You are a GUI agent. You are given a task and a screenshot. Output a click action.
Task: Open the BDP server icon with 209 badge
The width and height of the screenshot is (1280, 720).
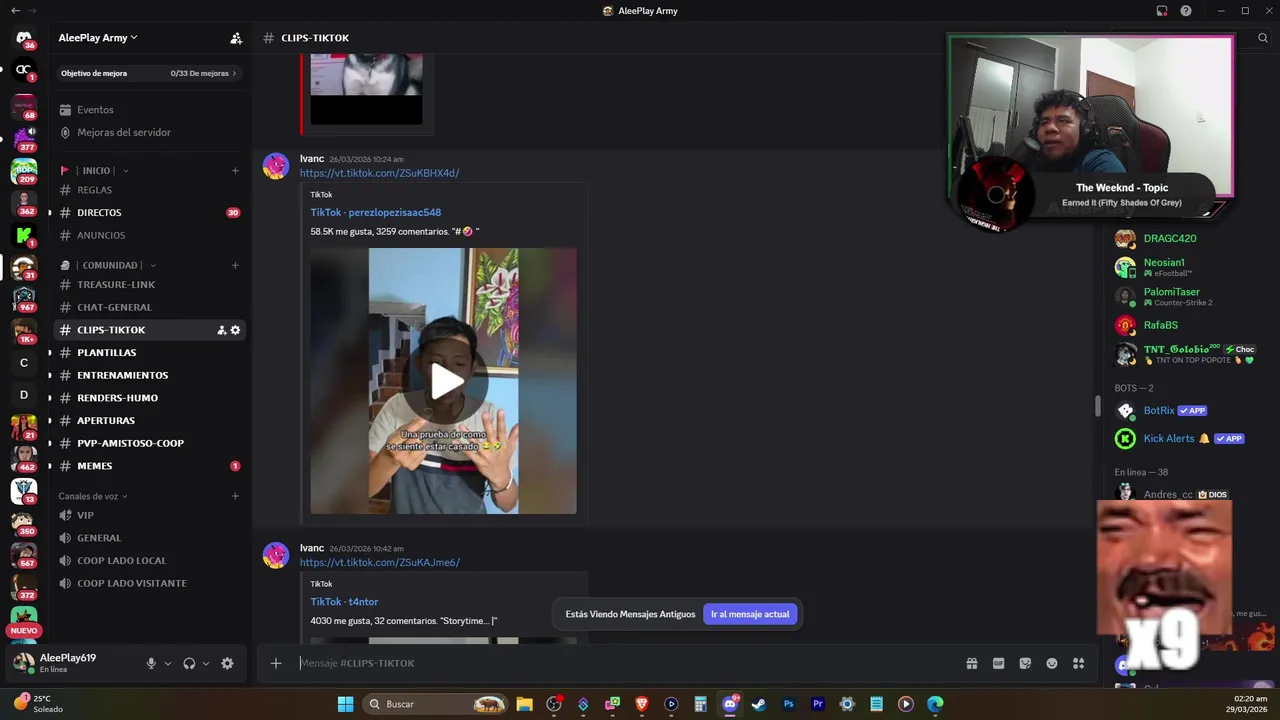[24, 171]
